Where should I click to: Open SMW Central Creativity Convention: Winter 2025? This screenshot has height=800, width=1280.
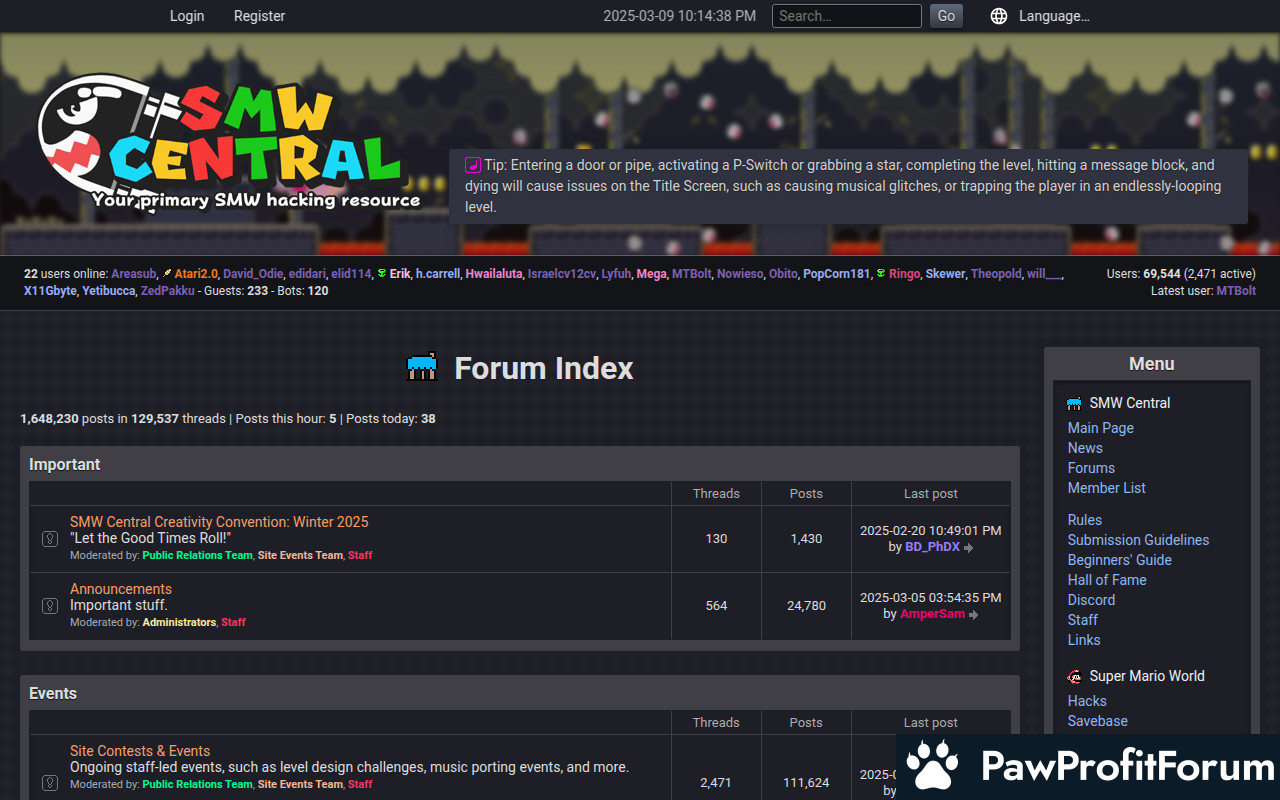(x=219, y=522)
